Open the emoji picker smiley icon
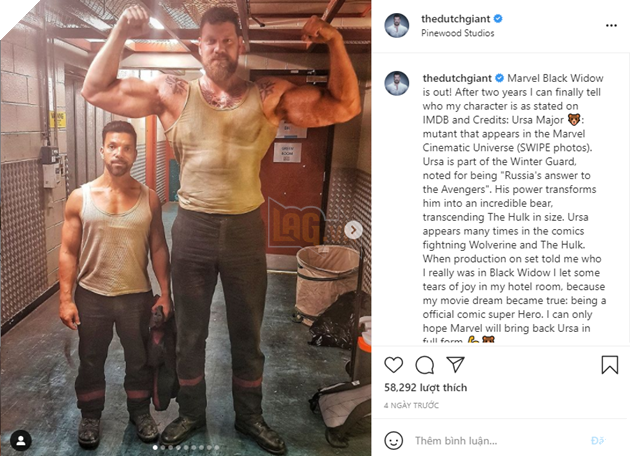Viewport: 630px width, 456px height. click(x=393, y=441)
